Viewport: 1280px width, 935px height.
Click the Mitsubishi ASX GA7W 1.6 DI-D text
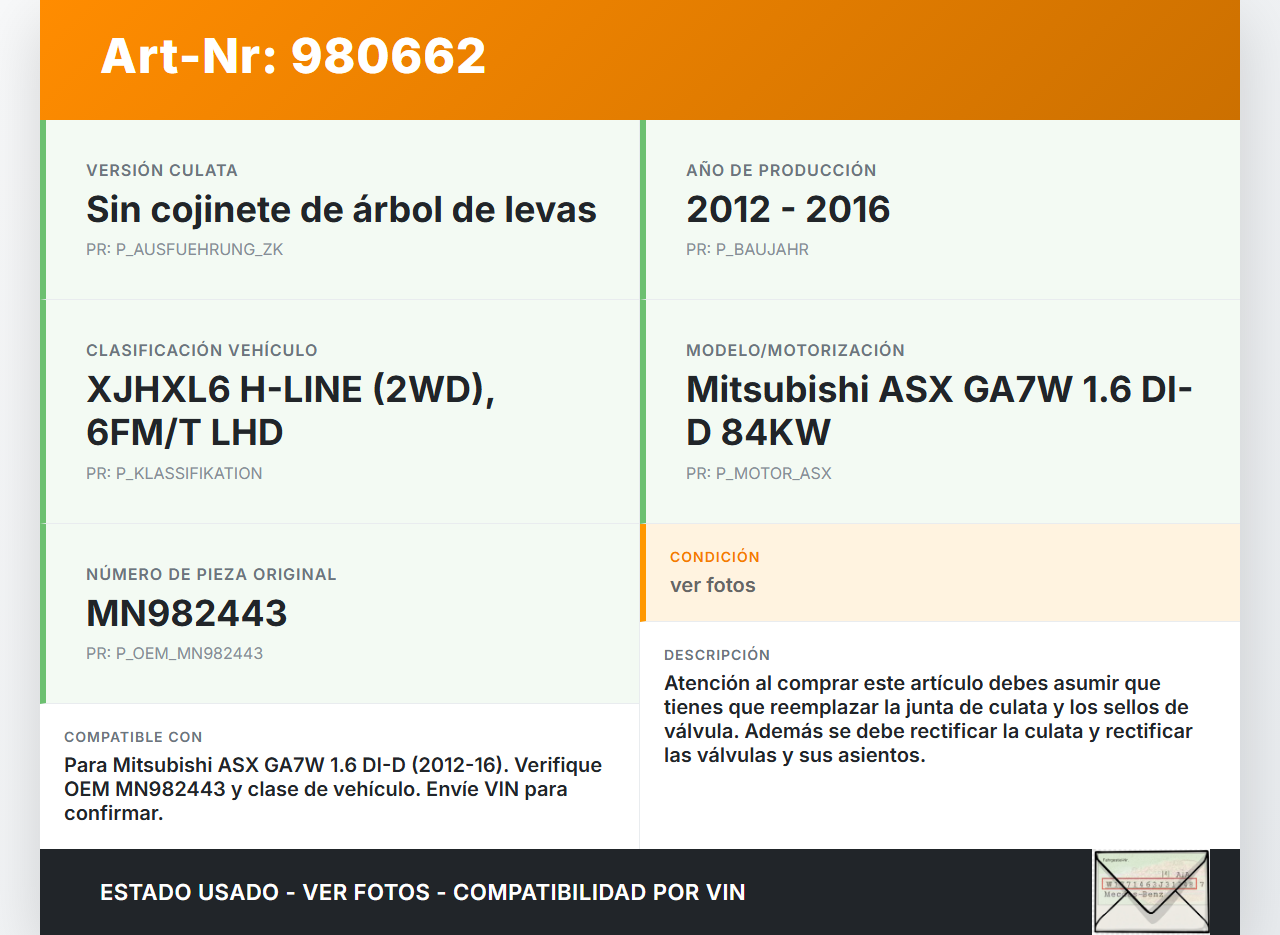coord(938,410)
